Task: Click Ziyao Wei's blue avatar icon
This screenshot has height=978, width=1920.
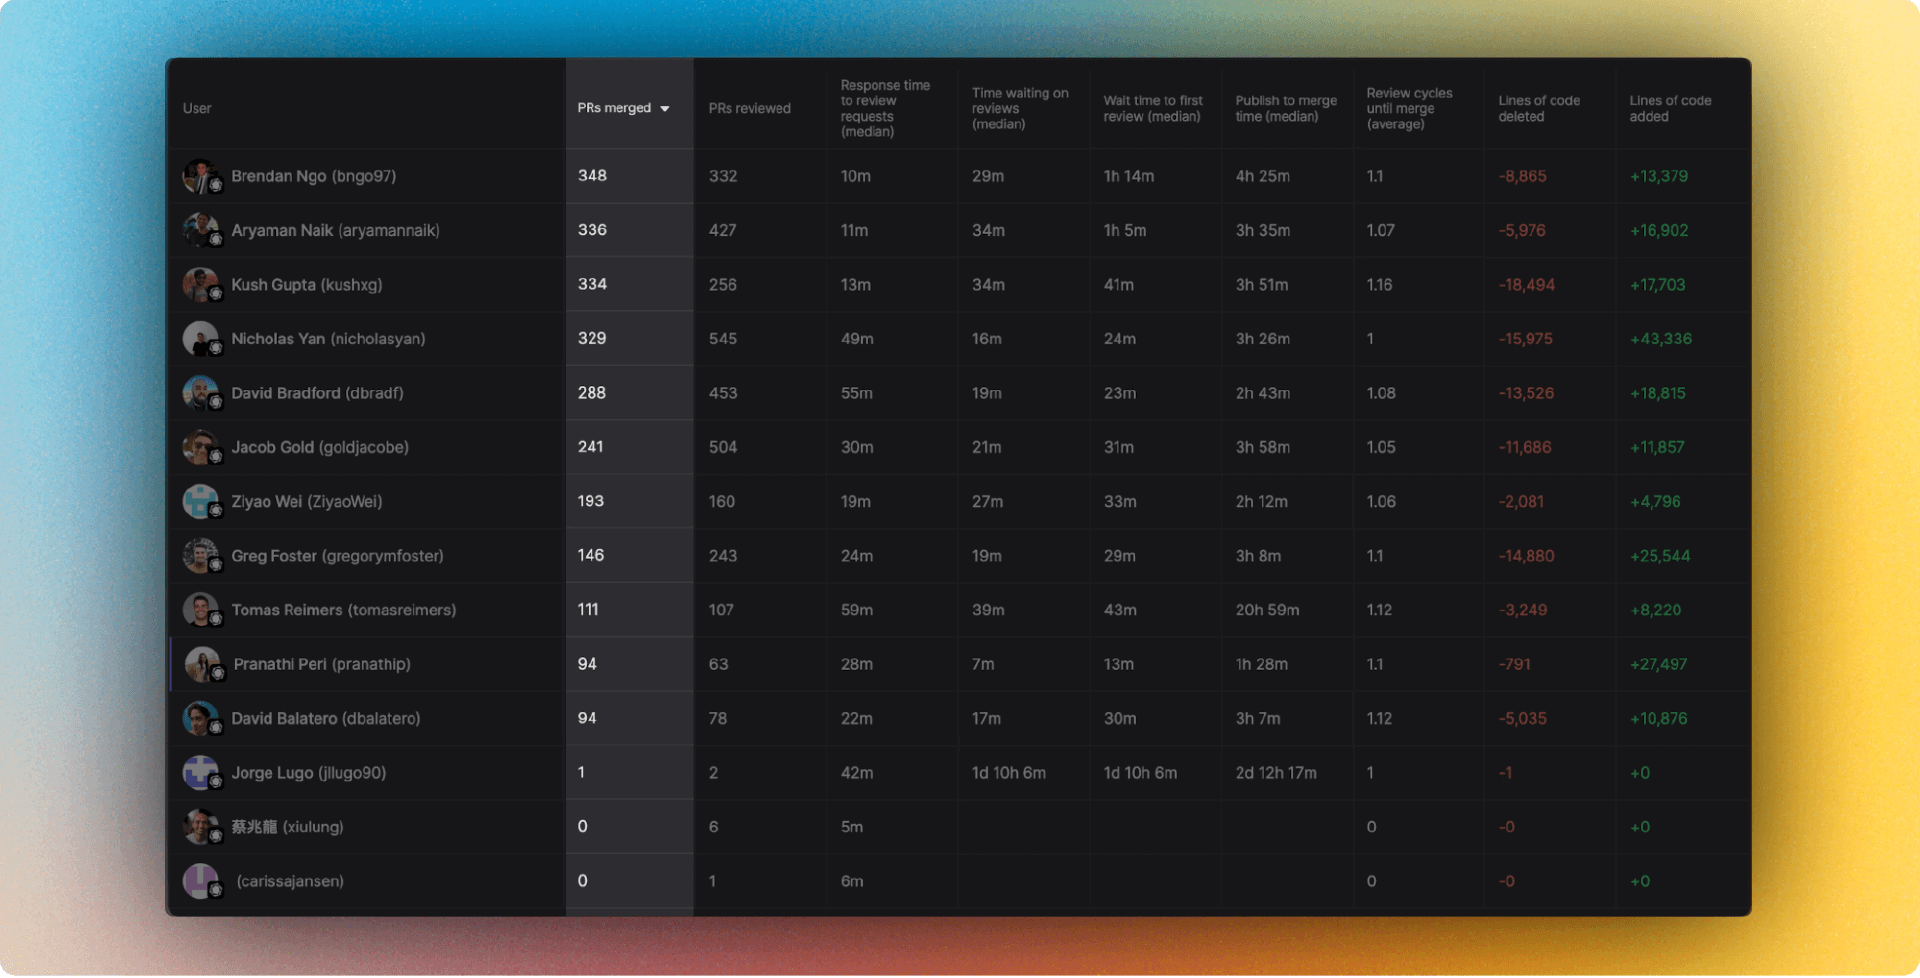Action: (x=202, y=501)
